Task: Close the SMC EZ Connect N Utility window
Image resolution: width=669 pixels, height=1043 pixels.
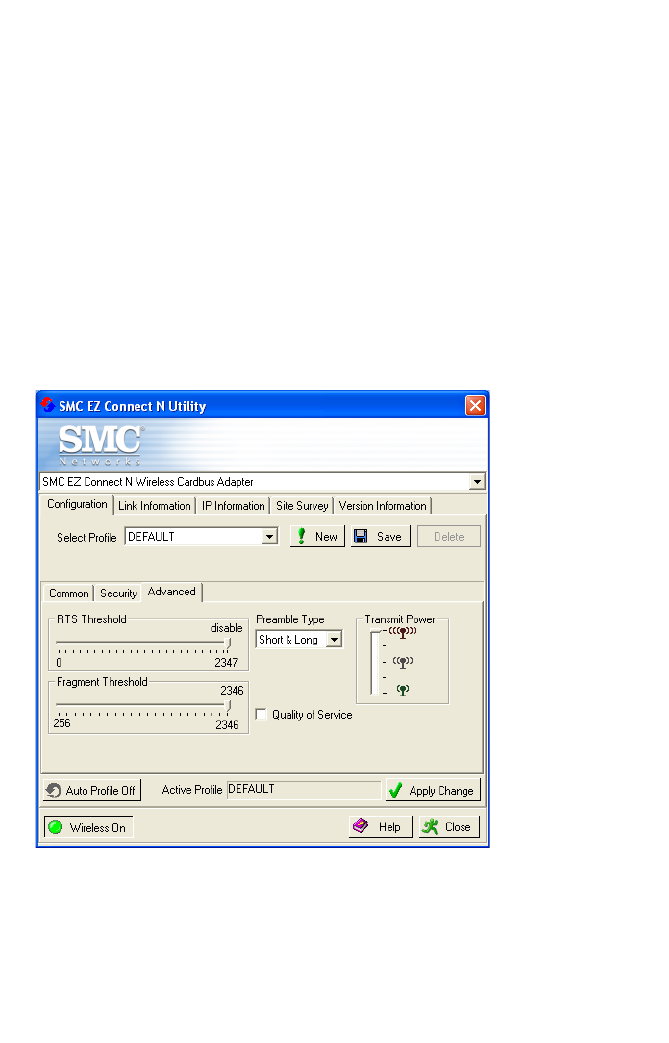Action: (475, 405)
